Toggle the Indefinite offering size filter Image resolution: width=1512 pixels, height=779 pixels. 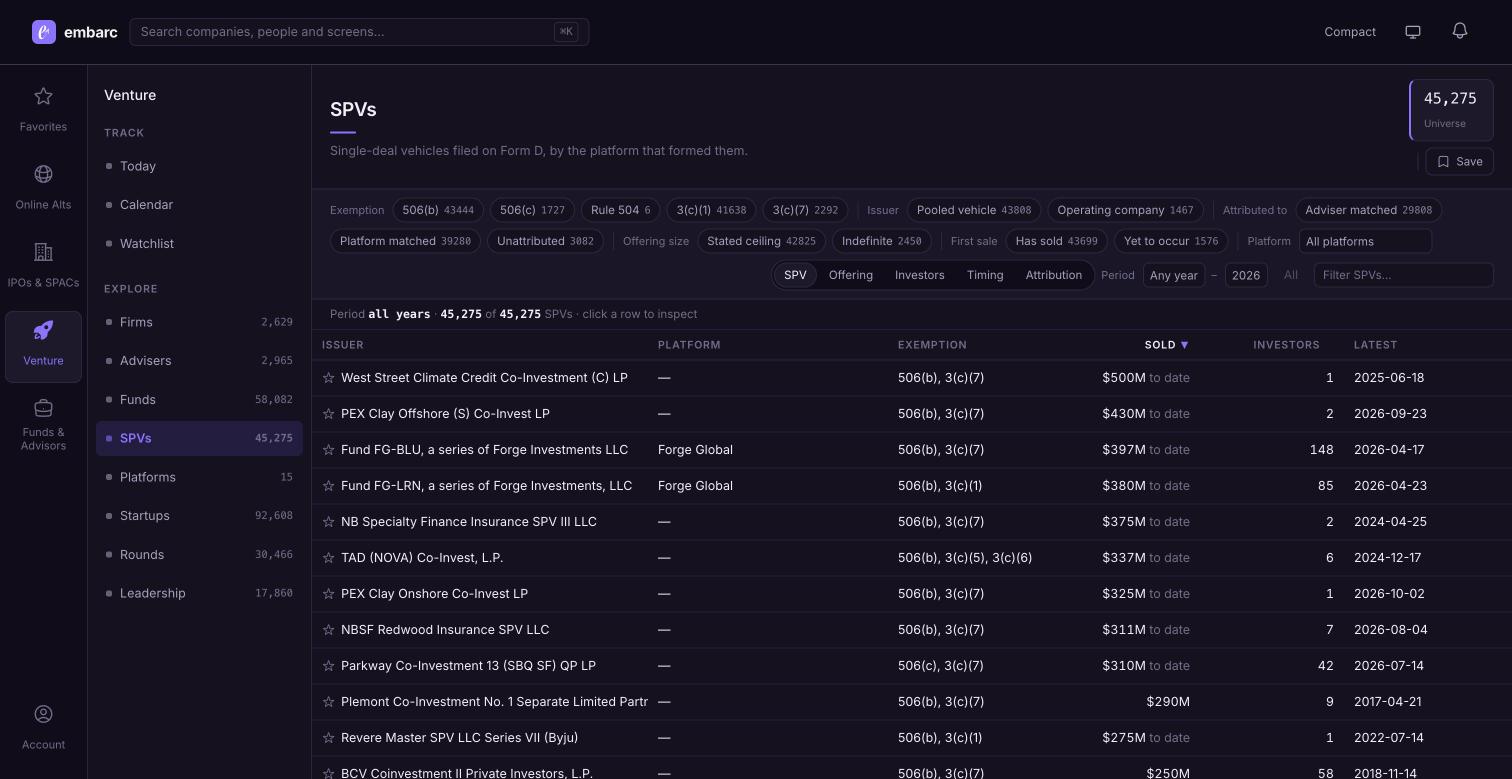[x=882, y=241]
